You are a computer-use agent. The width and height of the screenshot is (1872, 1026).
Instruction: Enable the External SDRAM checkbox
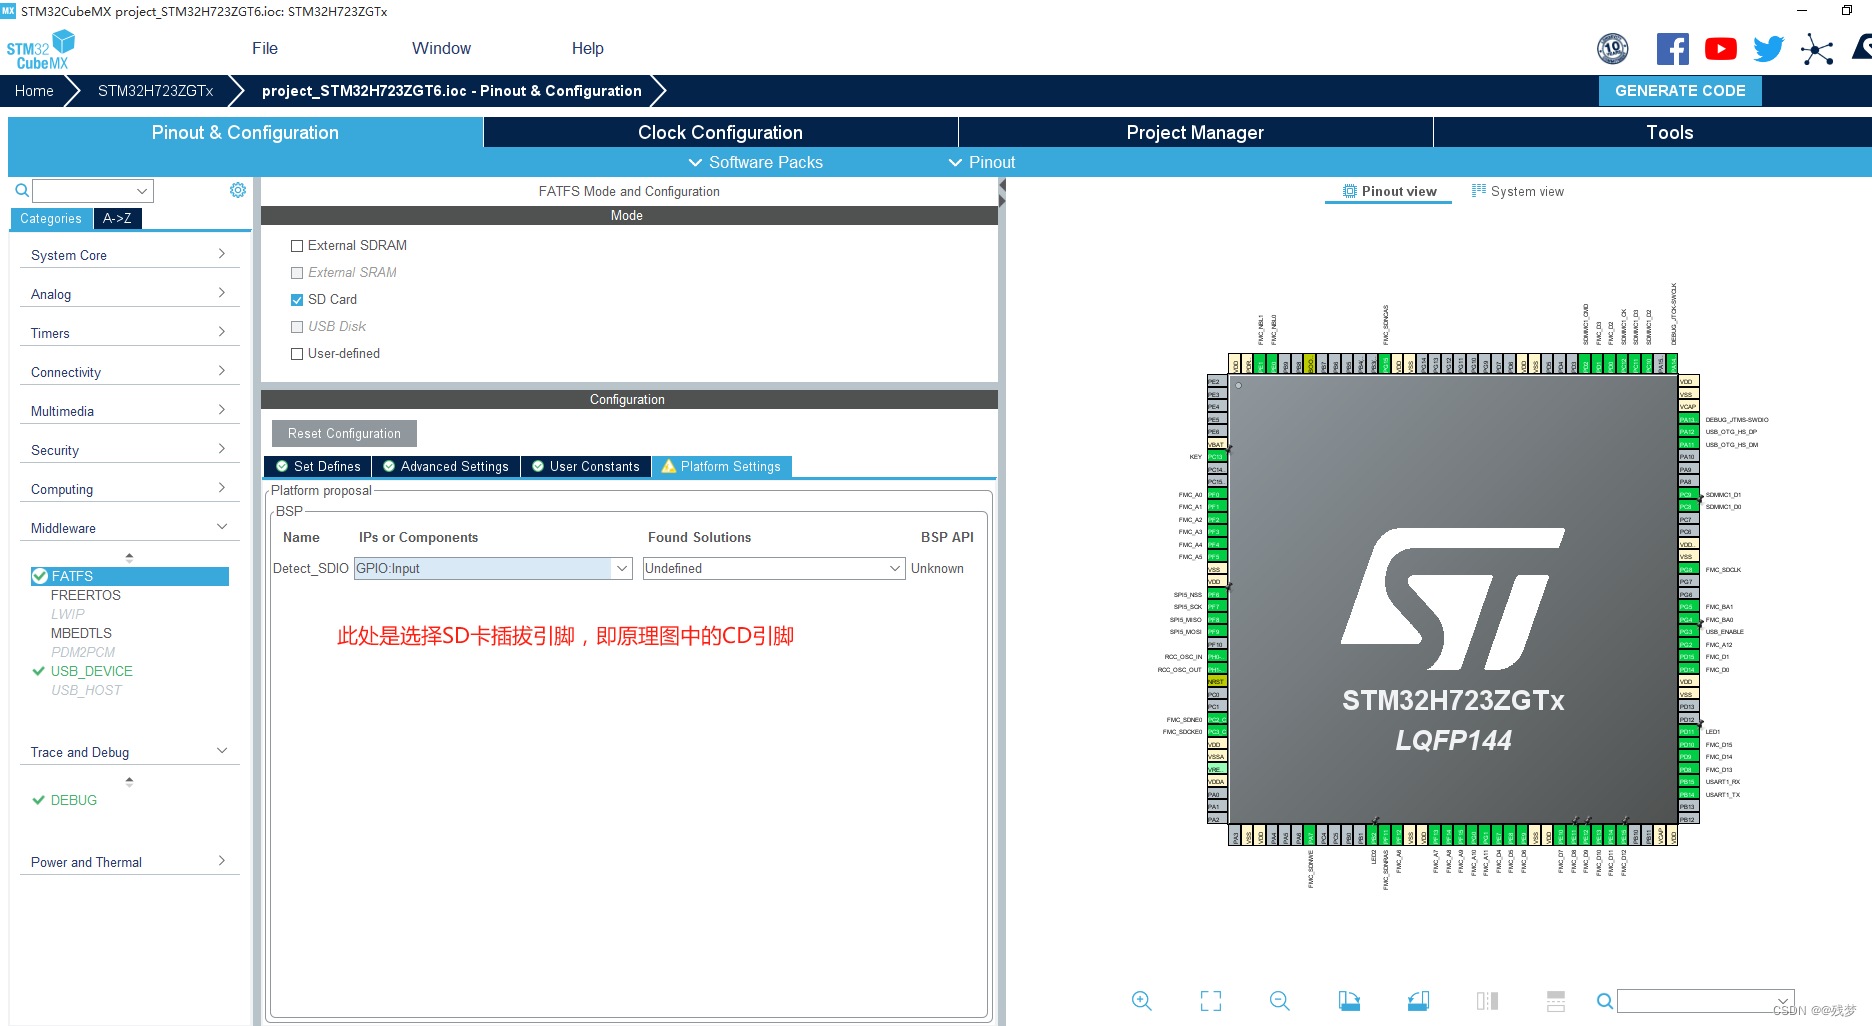point(297,246)
